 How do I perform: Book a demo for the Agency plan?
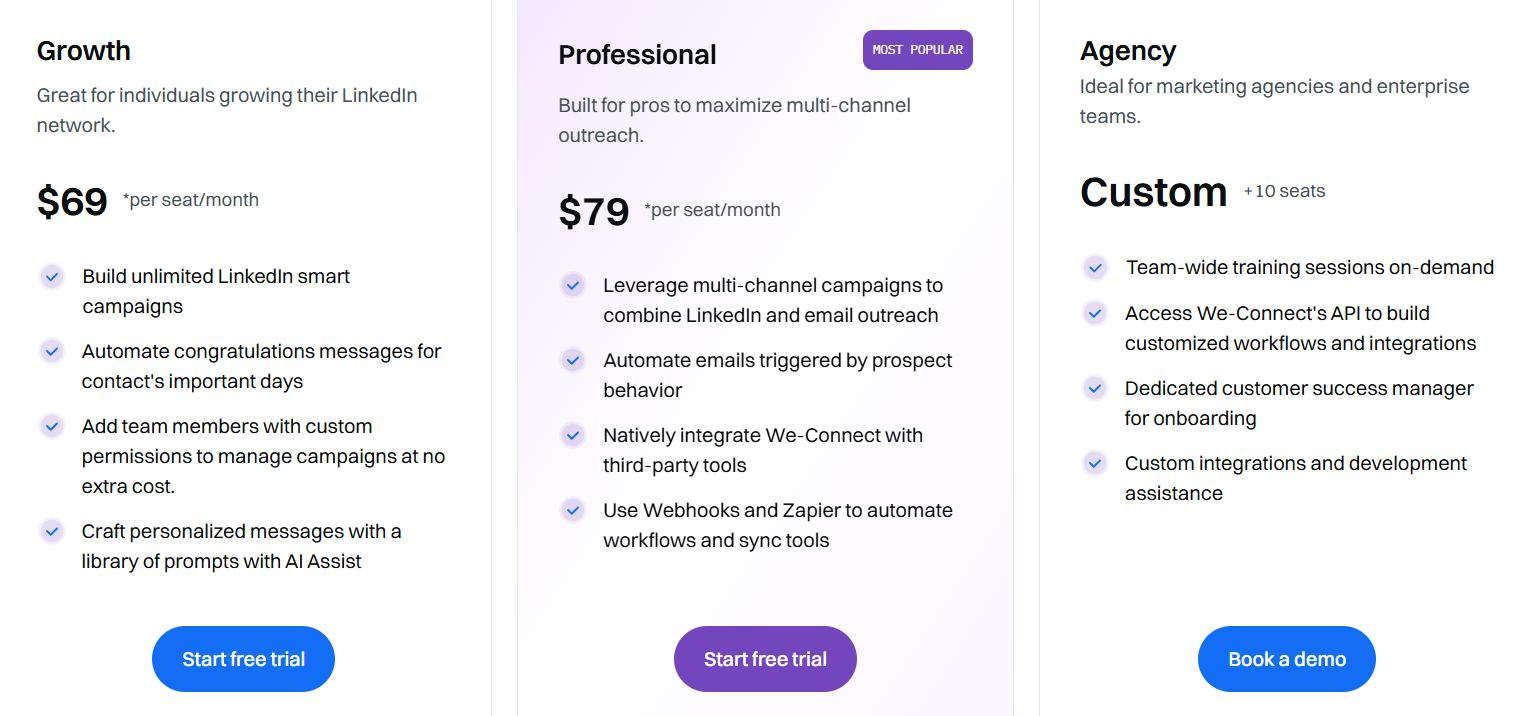pos(1286,659)
